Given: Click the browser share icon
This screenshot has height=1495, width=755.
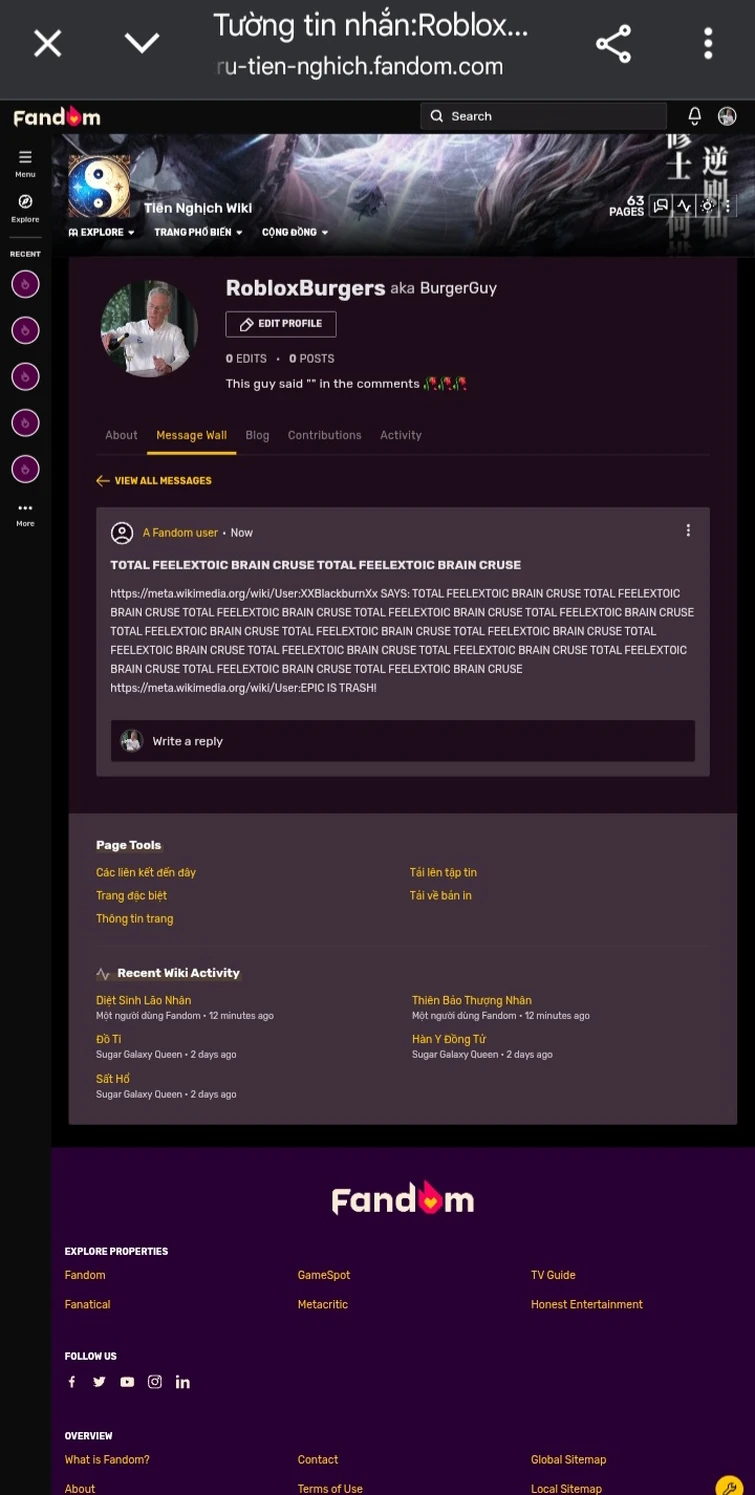Looking at the screenshot, I should [613, 44].
